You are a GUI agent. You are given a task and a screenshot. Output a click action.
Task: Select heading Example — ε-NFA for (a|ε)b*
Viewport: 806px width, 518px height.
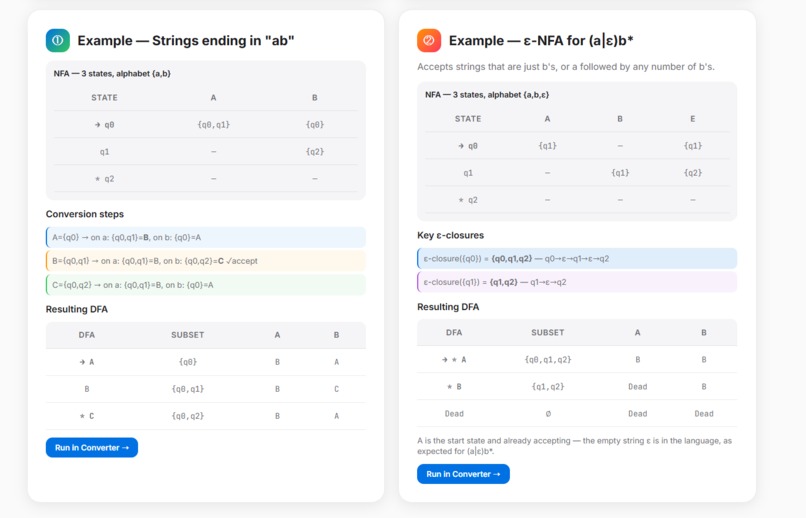pos(541,41)
